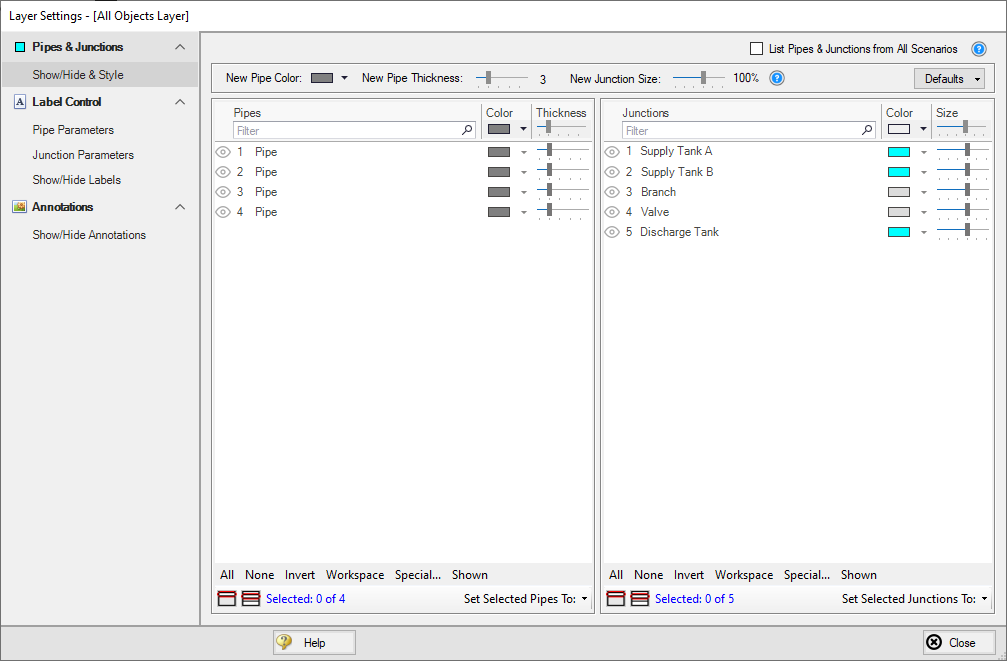Collapse the Pipes & Junctions section
This screenshot has width=1007, height=661.
click(180, 47)
